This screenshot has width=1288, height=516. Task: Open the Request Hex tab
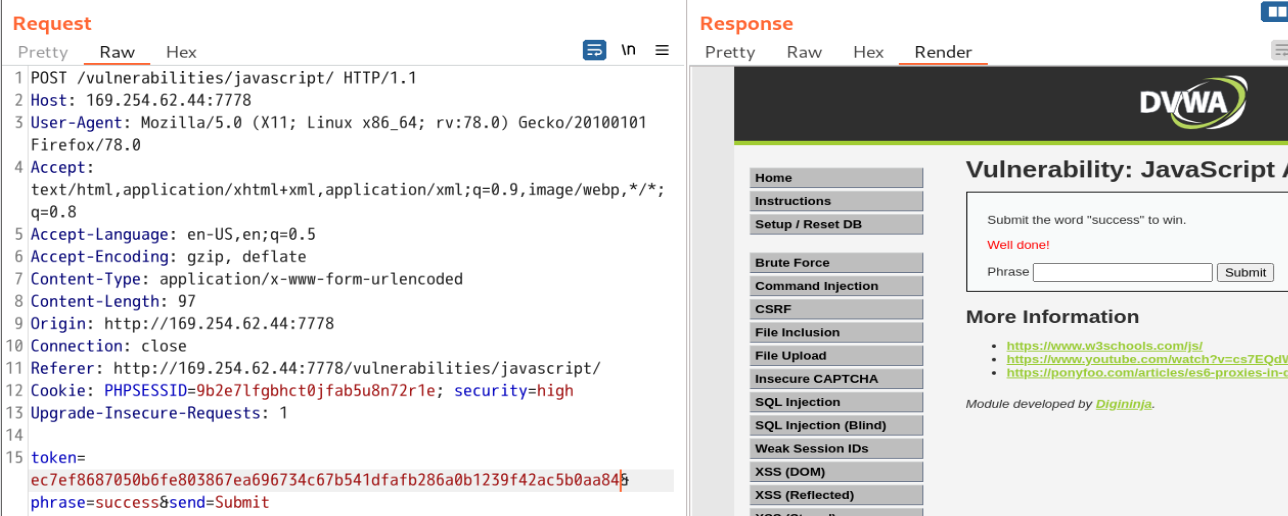(181, 52)
